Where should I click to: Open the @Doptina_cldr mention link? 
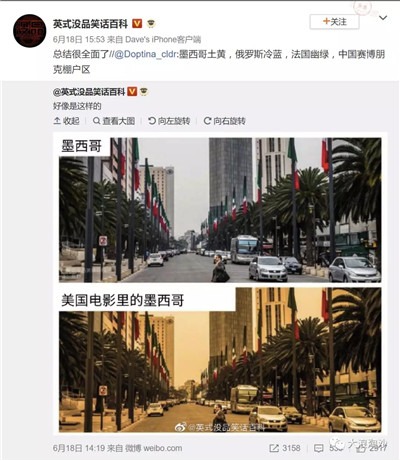145,54
